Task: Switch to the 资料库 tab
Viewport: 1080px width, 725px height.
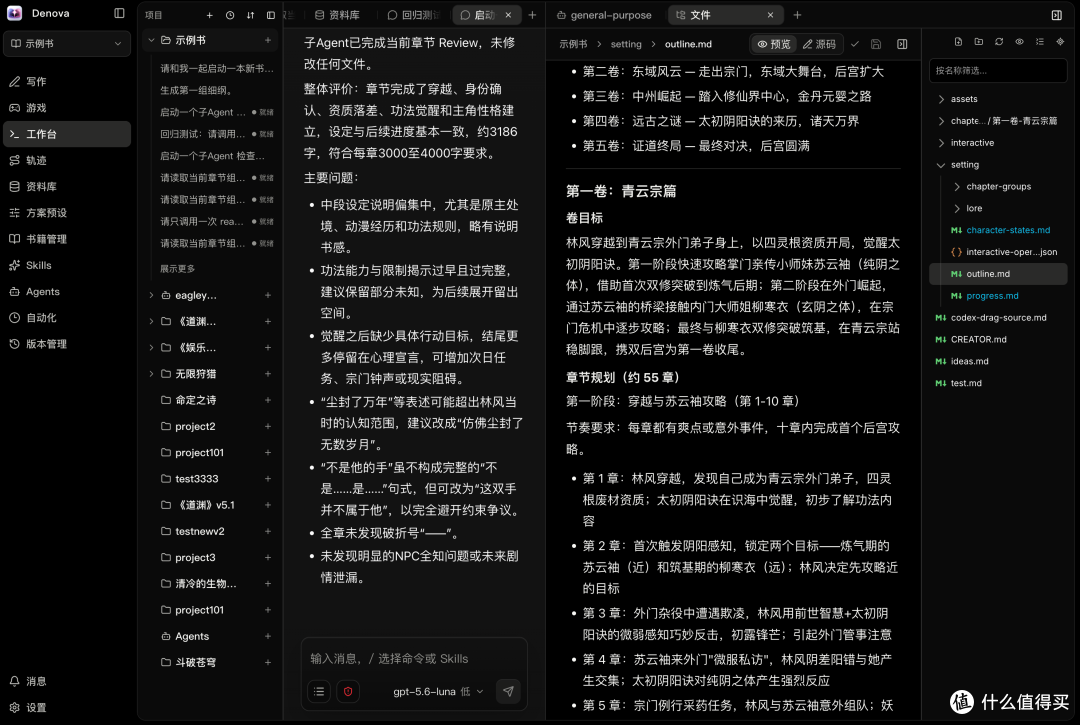Action: [x=338, y=15]
